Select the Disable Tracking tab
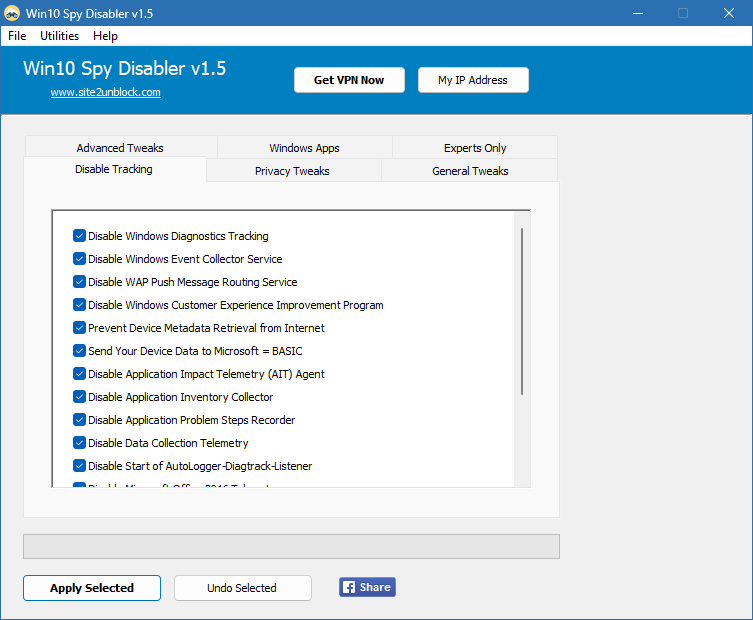This screenshot has height=620, width=753. point(114,169)
